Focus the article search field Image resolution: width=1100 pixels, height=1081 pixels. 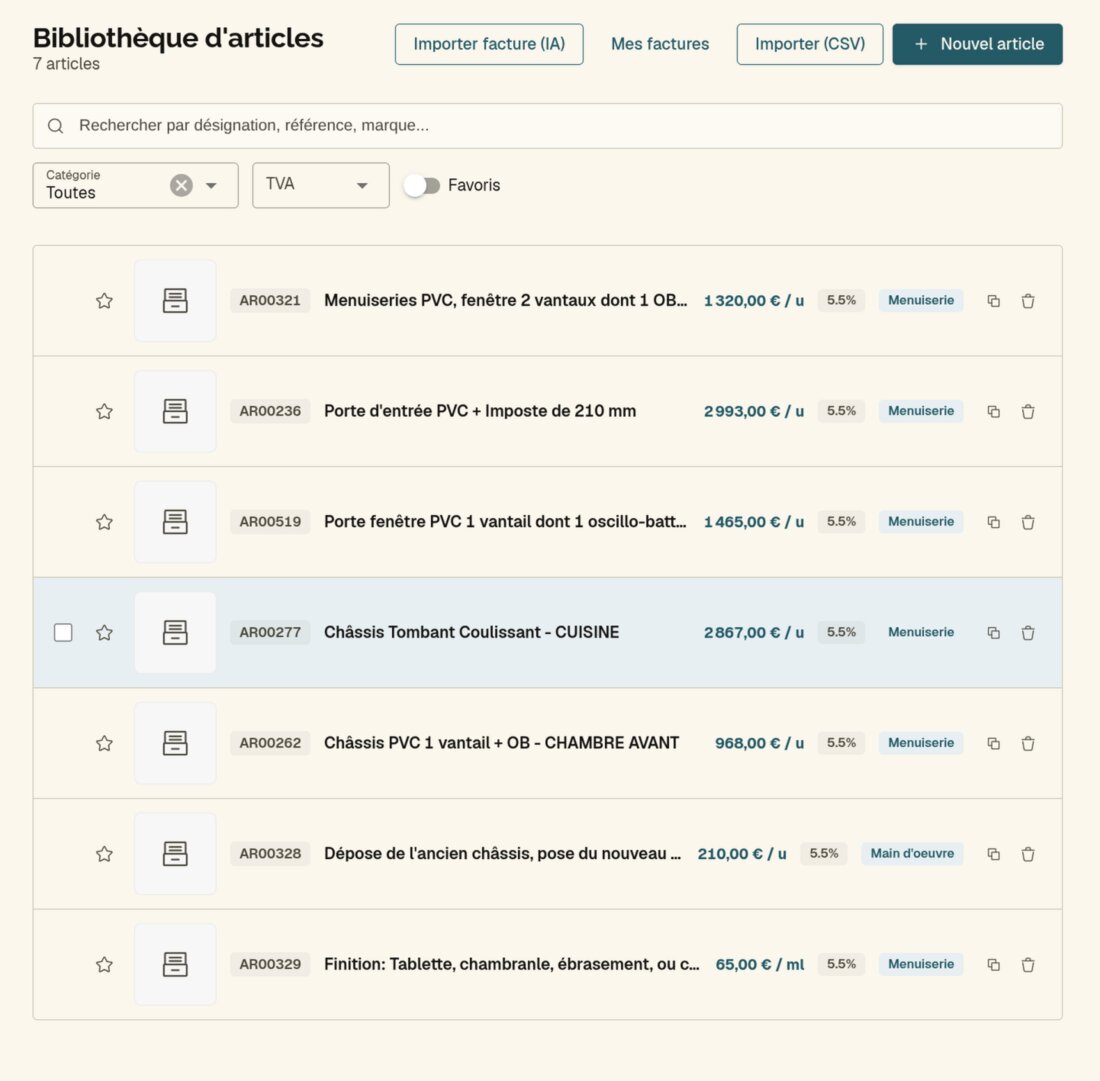click(x=547, y=126)
